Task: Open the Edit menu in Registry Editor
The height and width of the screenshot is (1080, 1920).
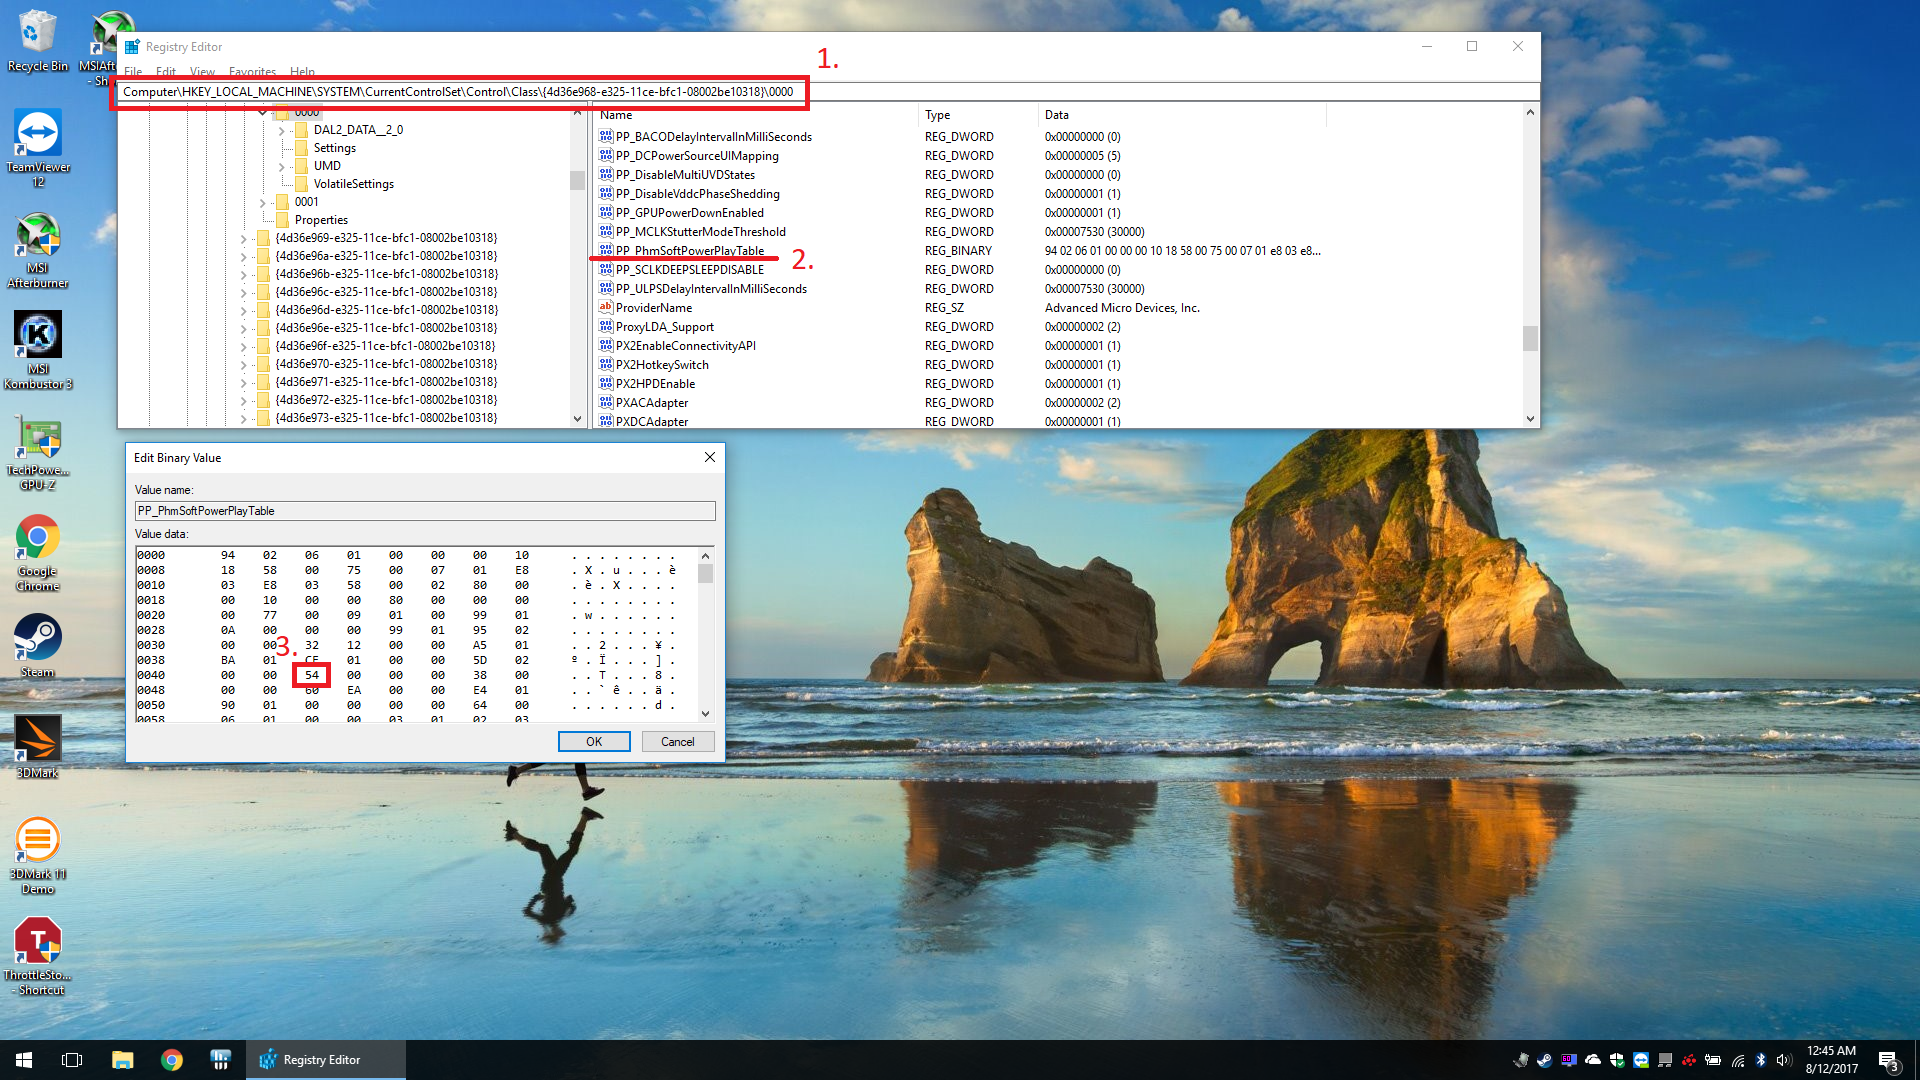Action: [166, 72]
